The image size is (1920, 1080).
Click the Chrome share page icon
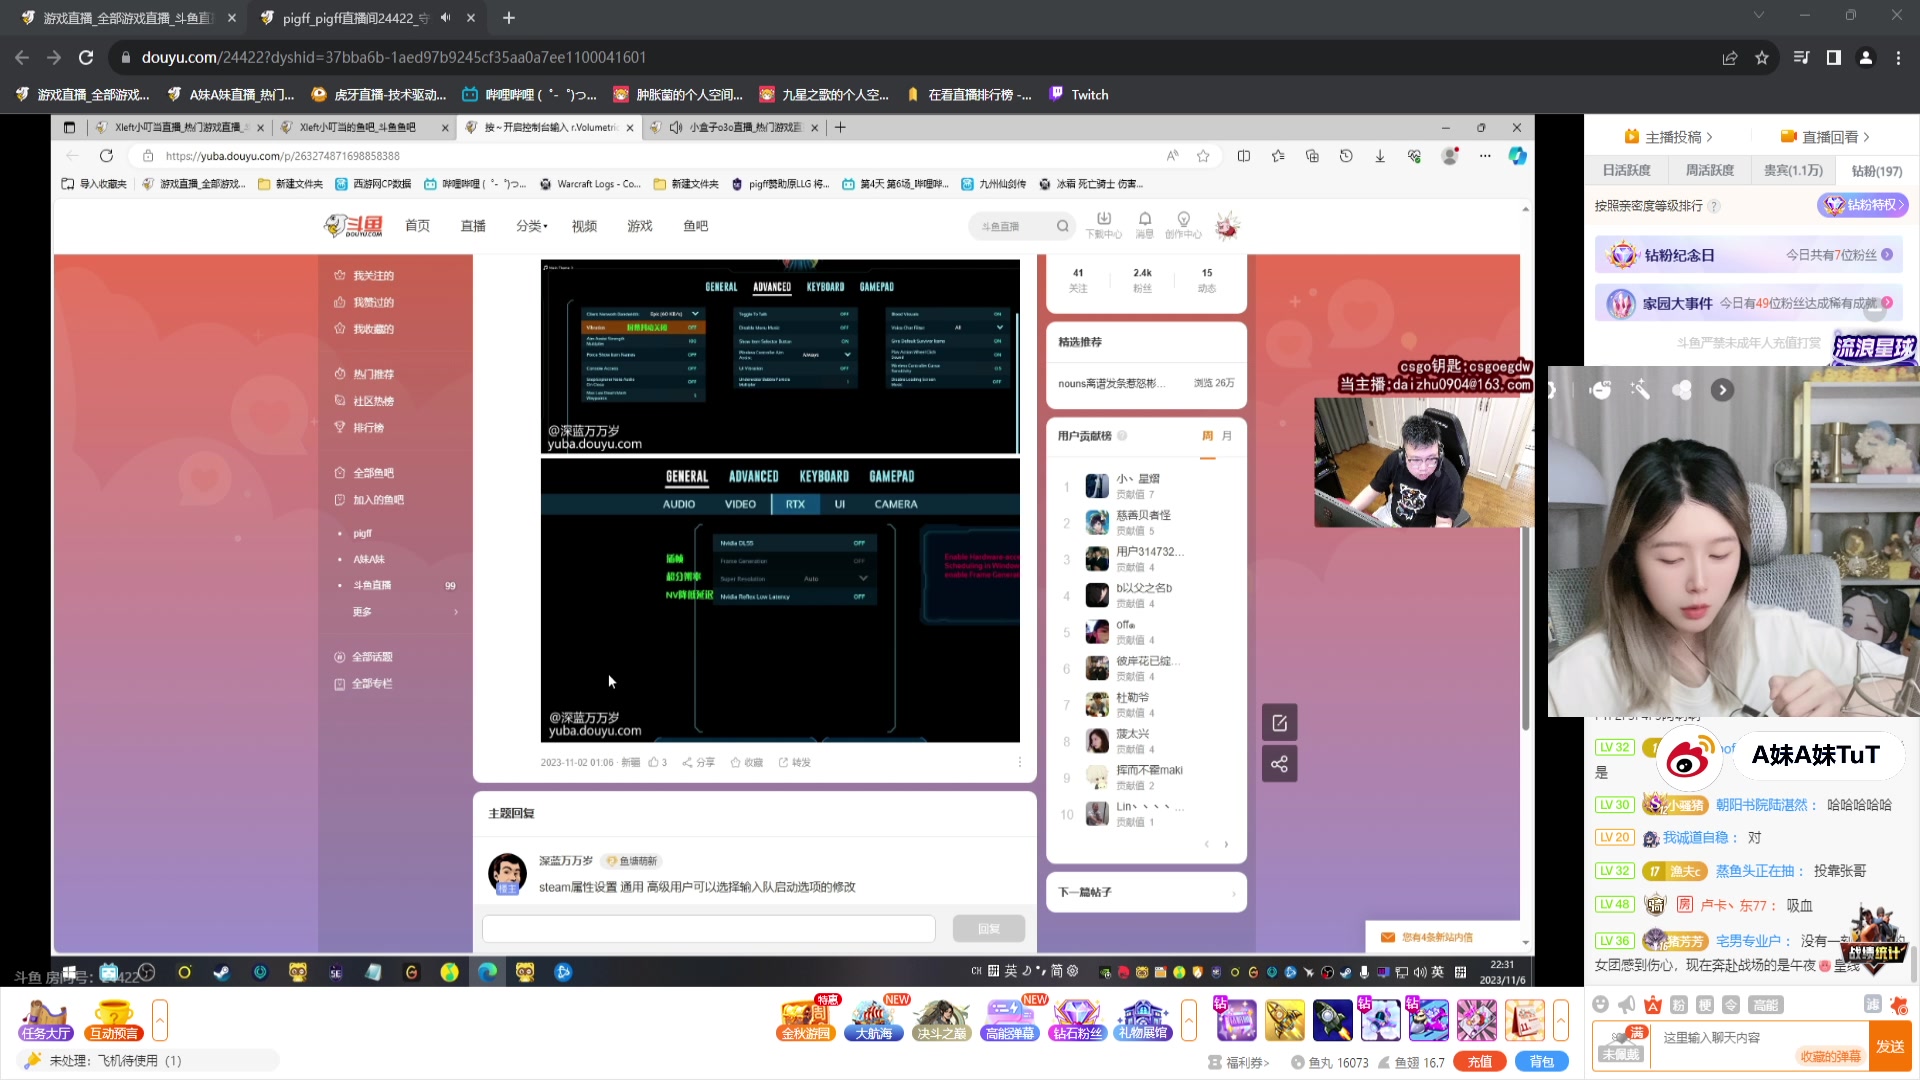[1730, 58]
